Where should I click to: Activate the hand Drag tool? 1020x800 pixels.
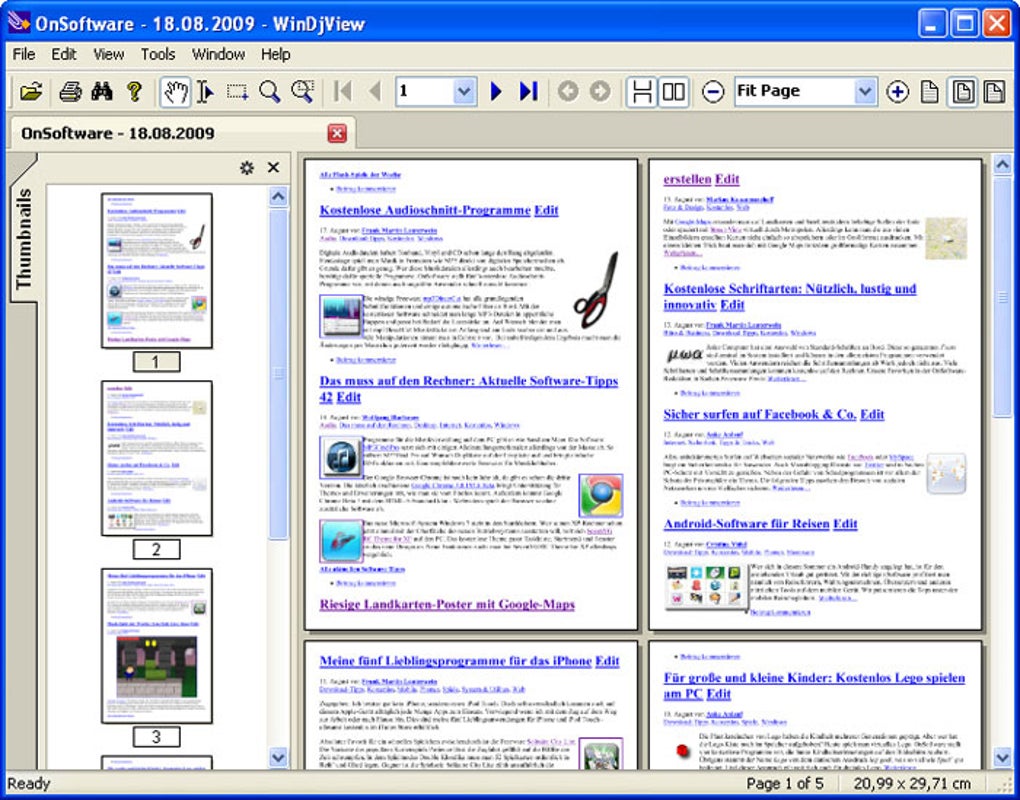tap(176, 92)
